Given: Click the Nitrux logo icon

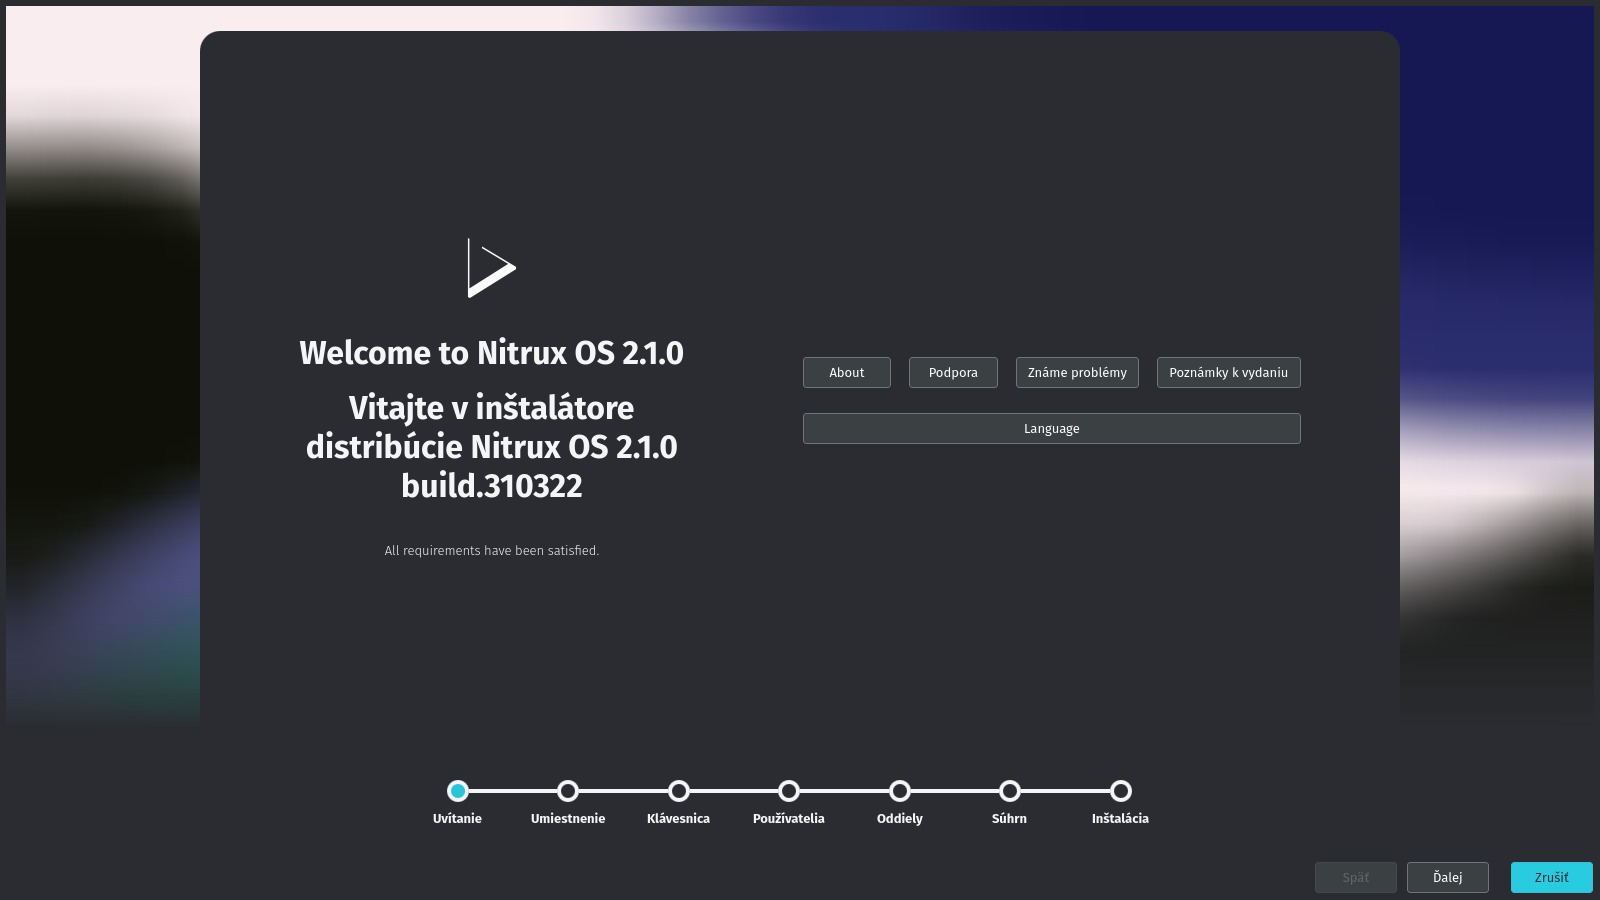Looking at the screenshot, I should 491,268.
